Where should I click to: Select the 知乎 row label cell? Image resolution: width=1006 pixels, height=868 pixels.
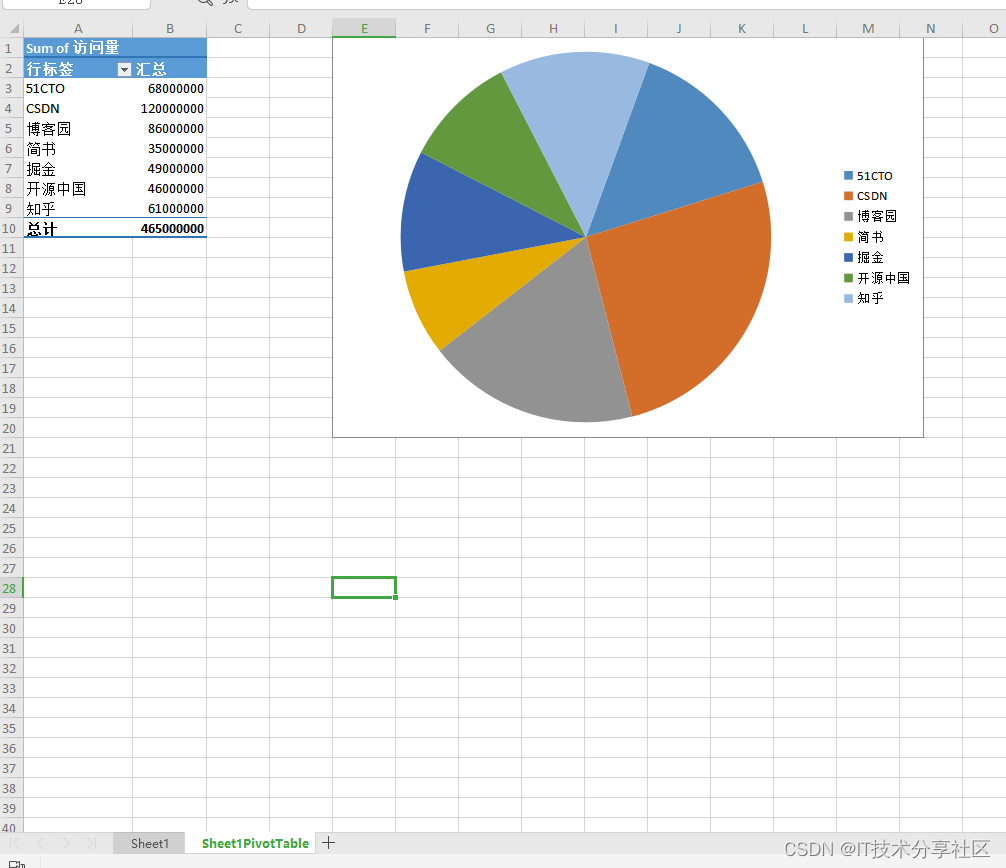(x=78, y=208)
